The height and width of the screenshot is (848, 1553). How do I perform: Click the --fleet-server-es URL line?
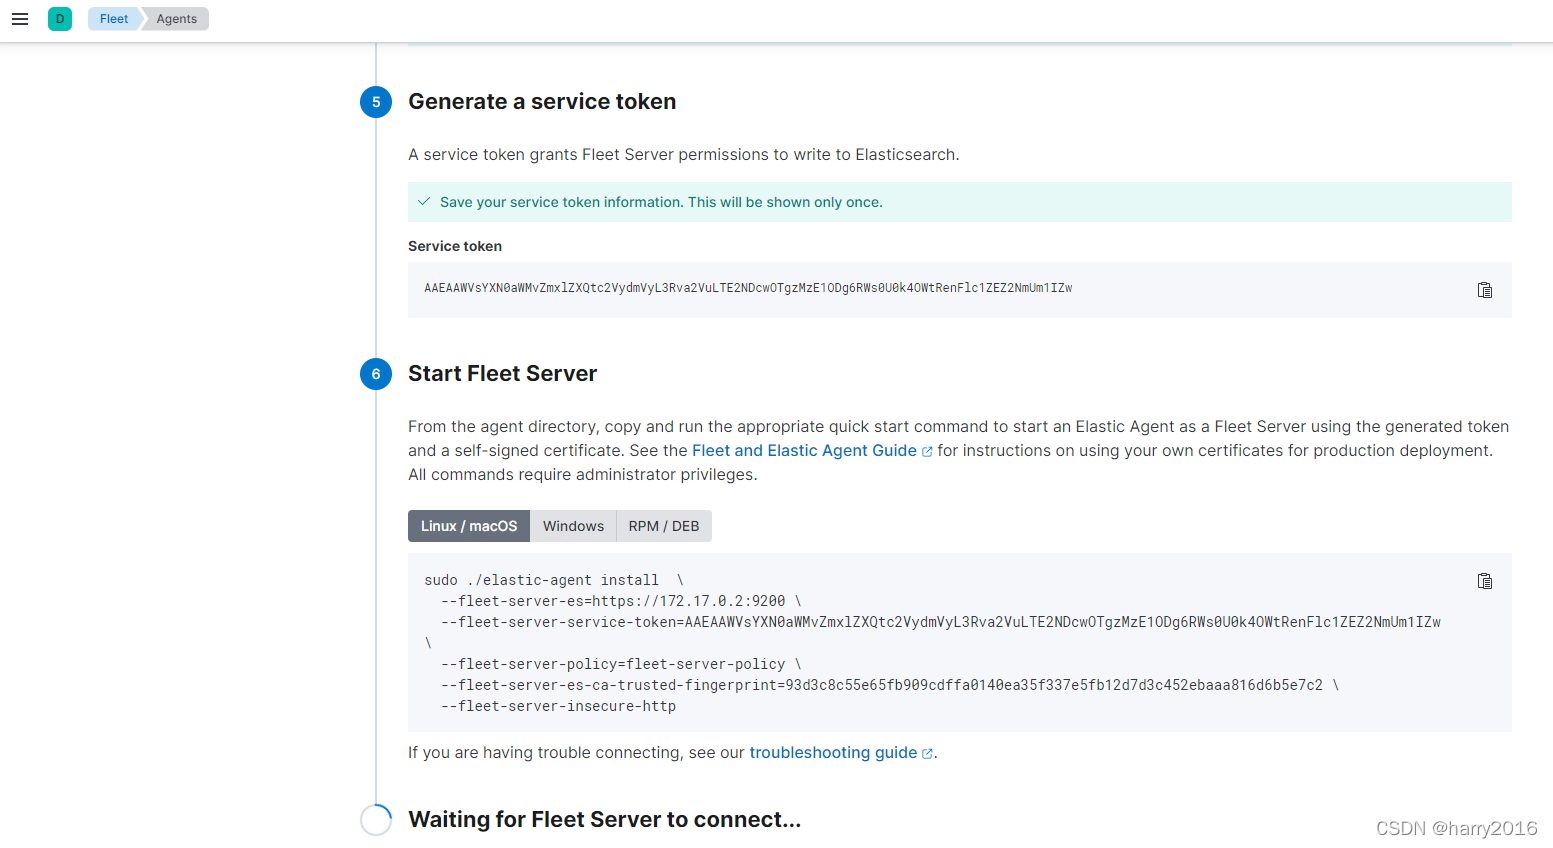(621, 601)
